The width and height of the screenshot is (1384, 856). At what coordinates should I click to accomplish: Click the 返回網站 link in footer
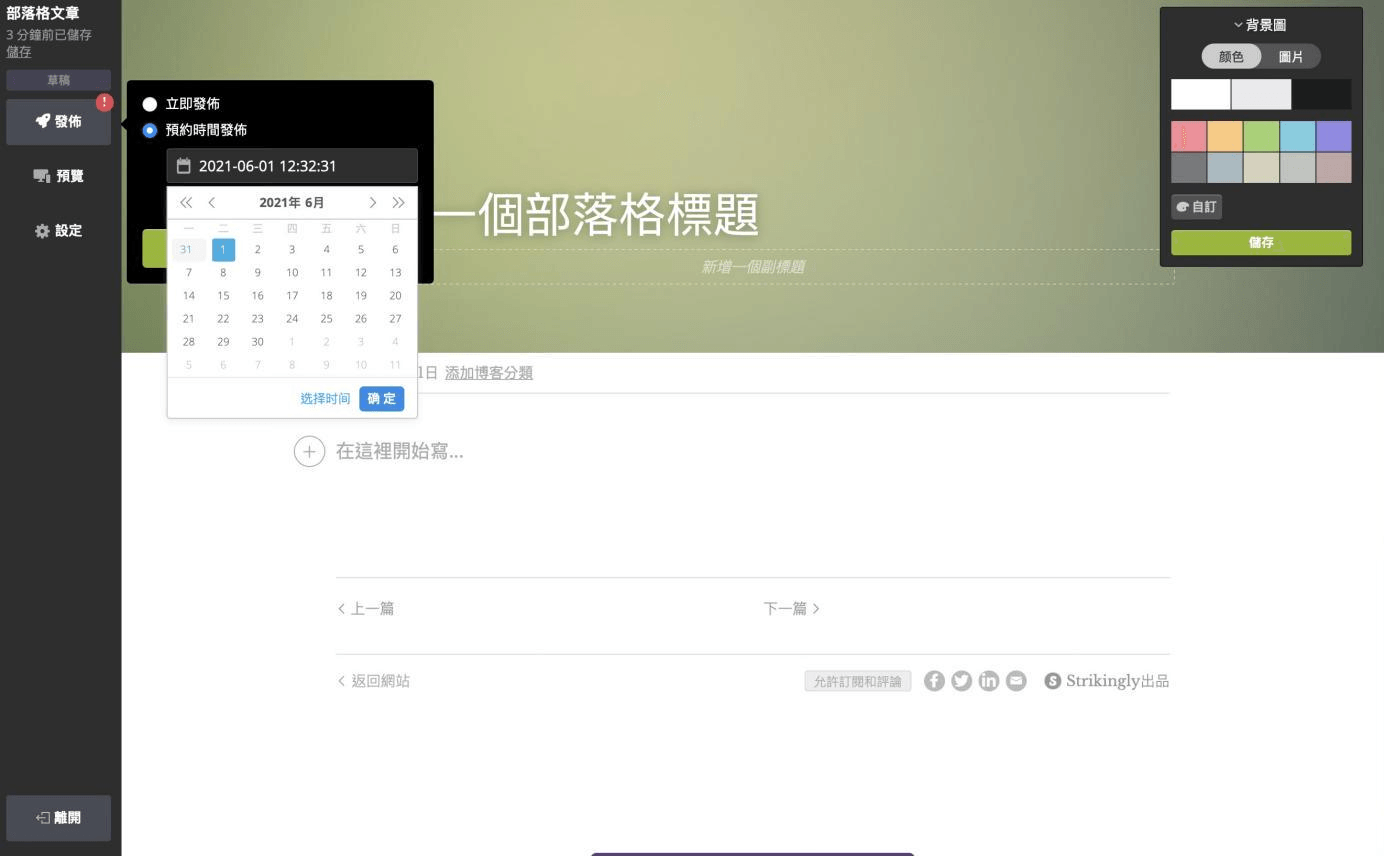(x=372, y=681)
